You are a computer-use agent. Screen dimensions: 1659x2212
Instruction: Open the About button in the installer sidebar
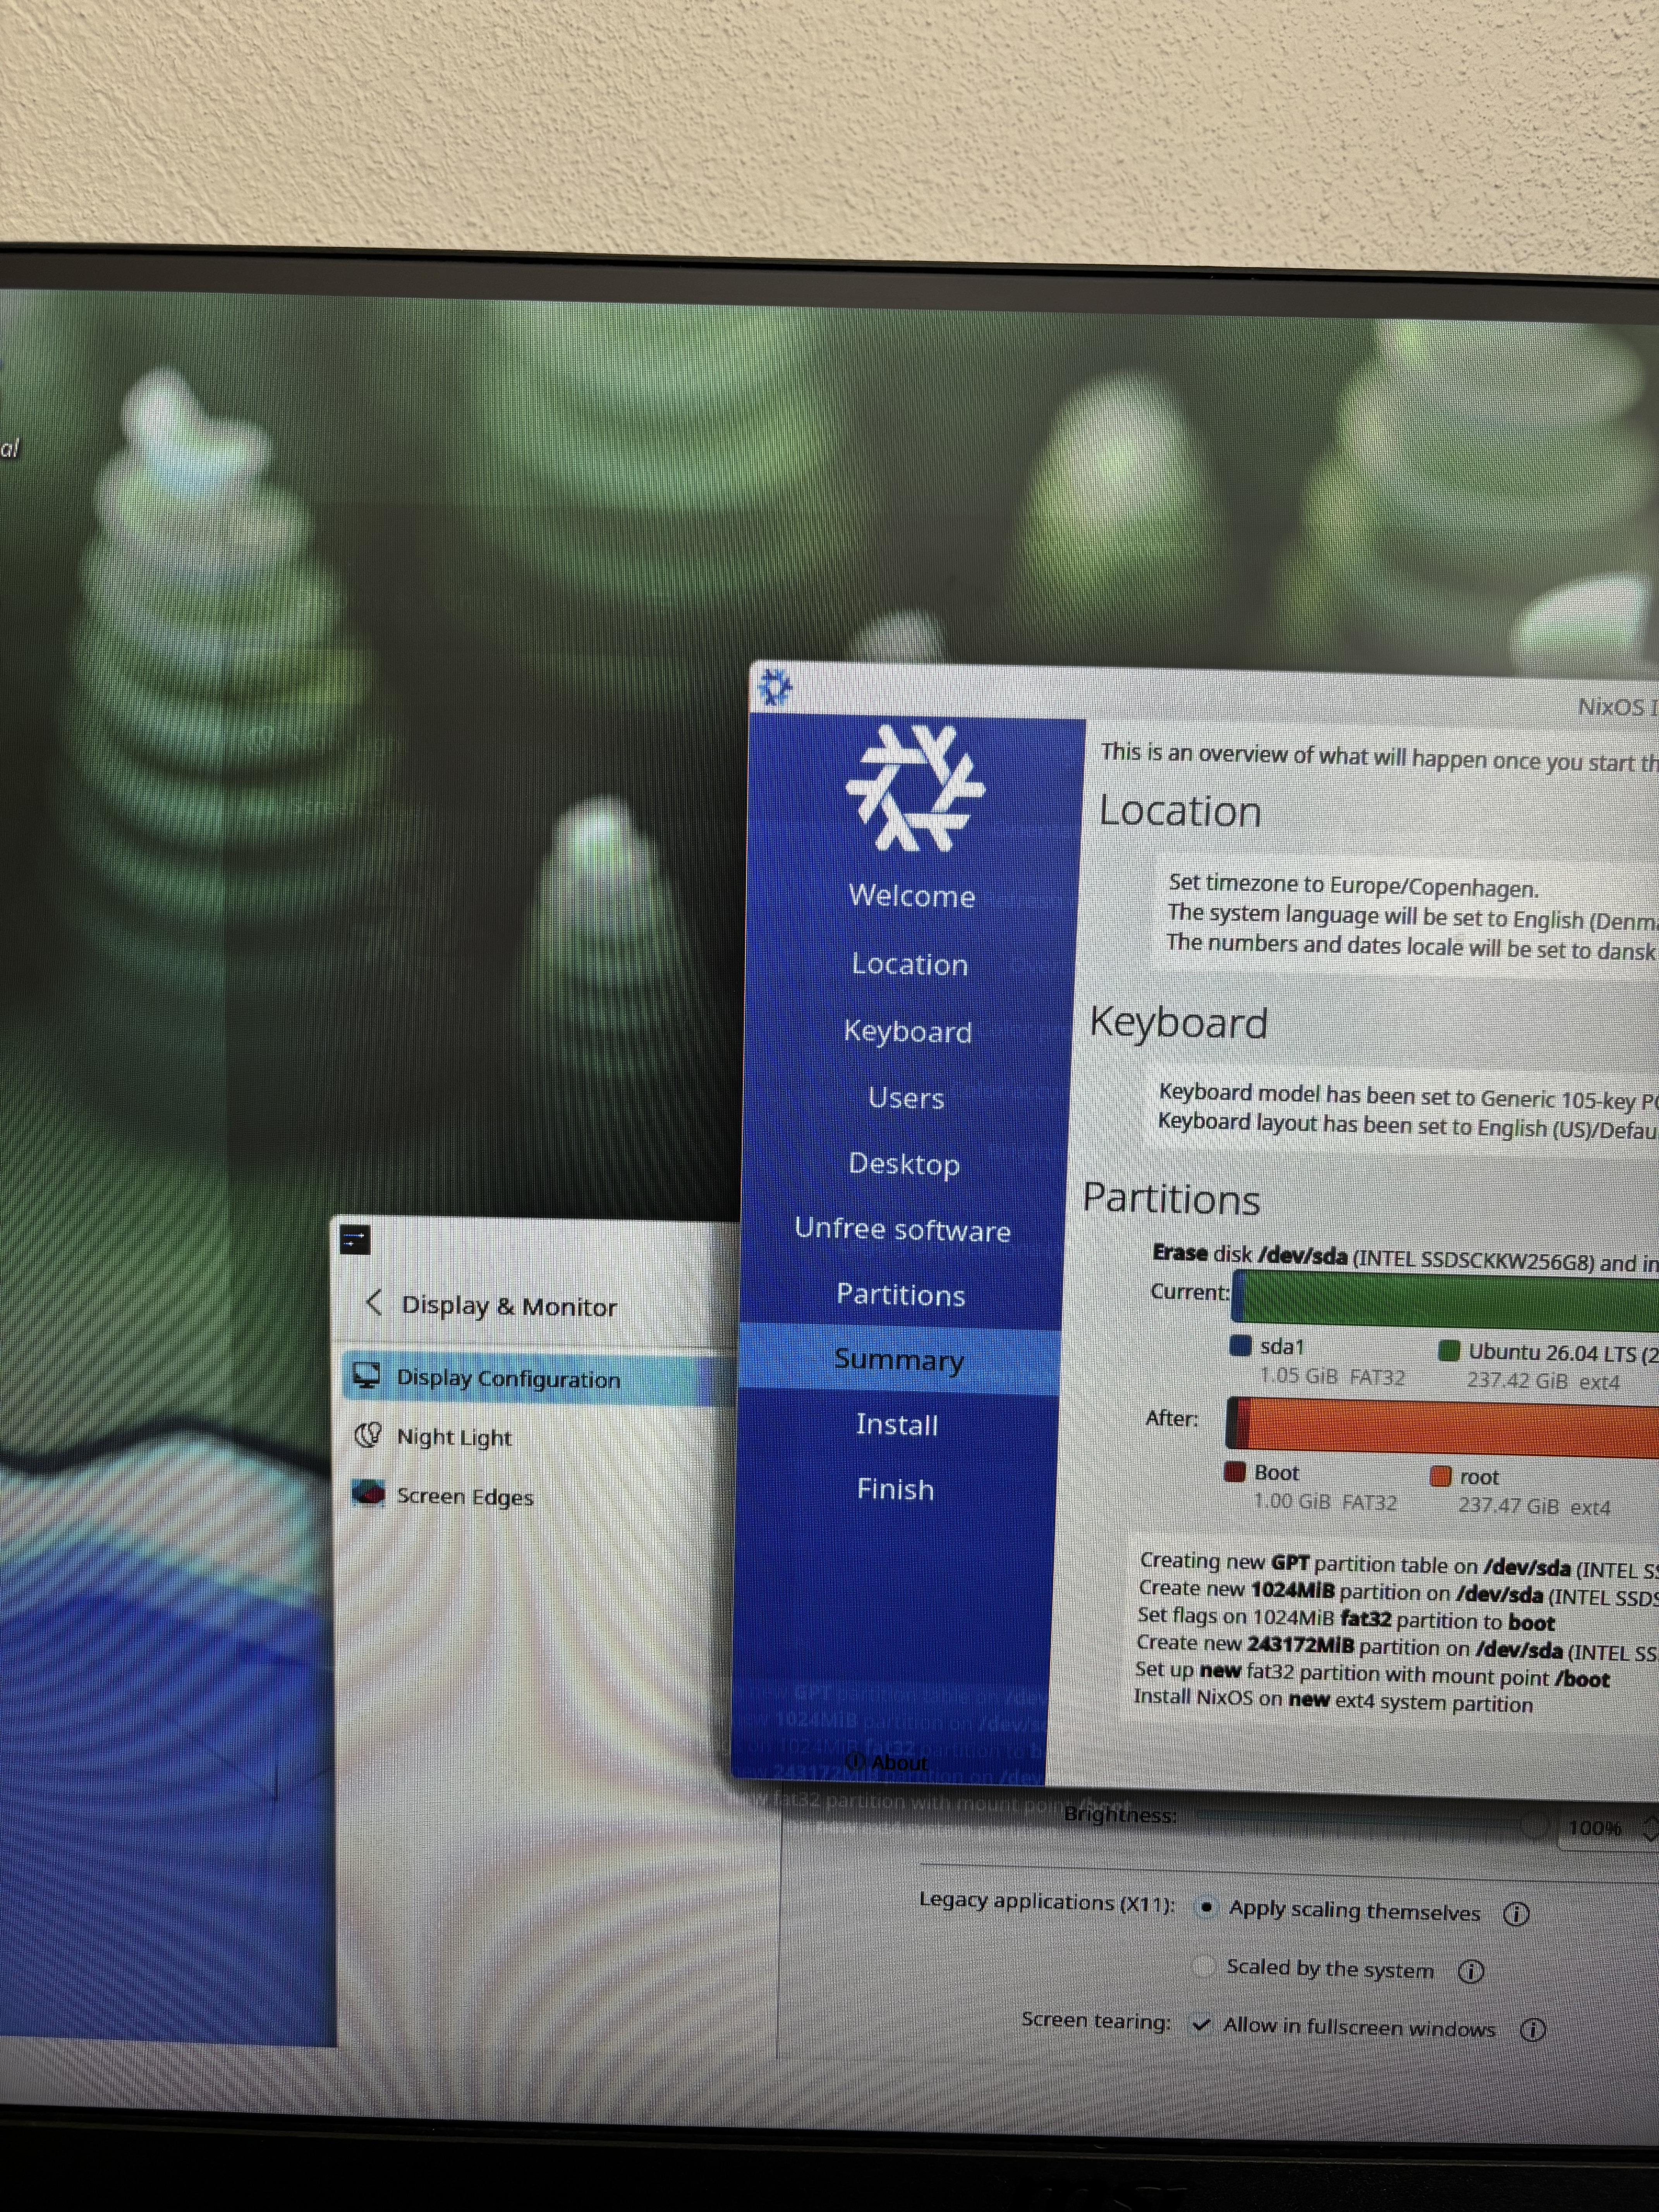[887, 1762]
